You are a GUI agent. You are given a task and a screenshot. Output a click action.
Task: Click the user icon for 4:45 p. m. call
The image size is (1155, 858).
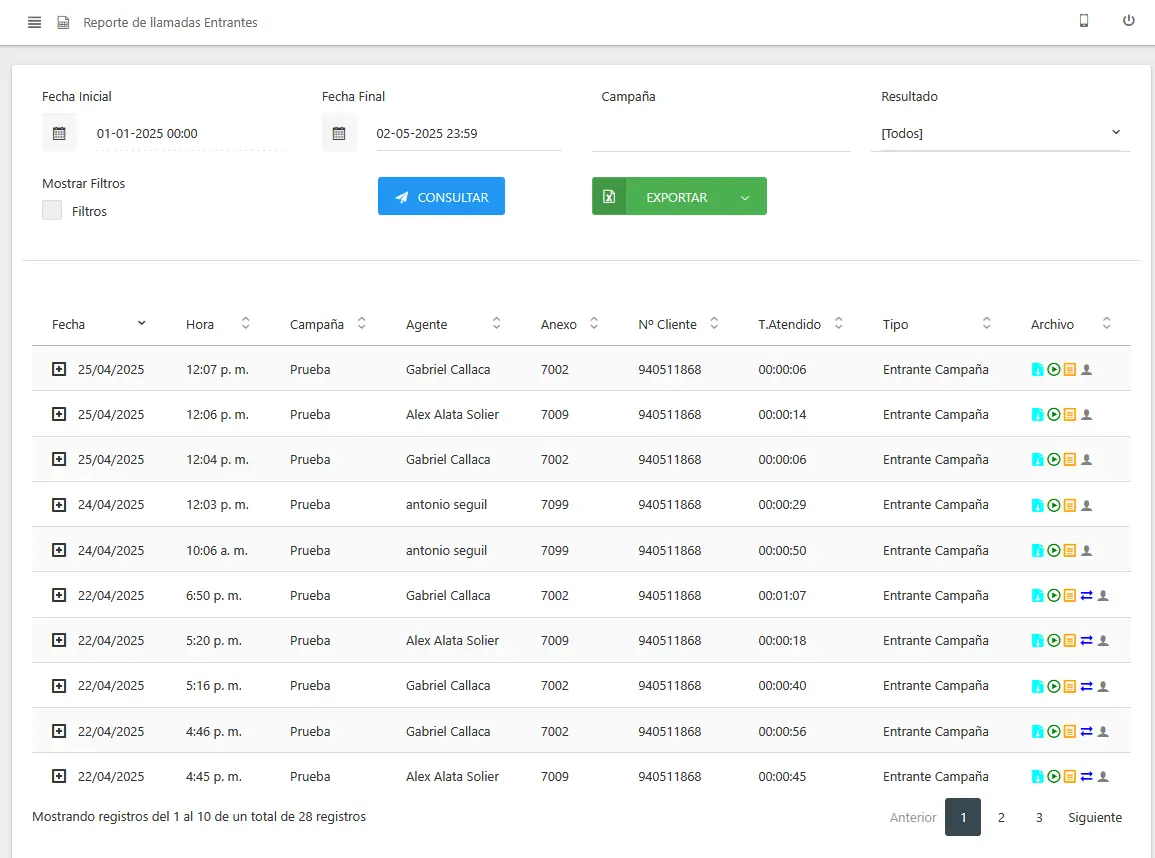(1103, 776)
